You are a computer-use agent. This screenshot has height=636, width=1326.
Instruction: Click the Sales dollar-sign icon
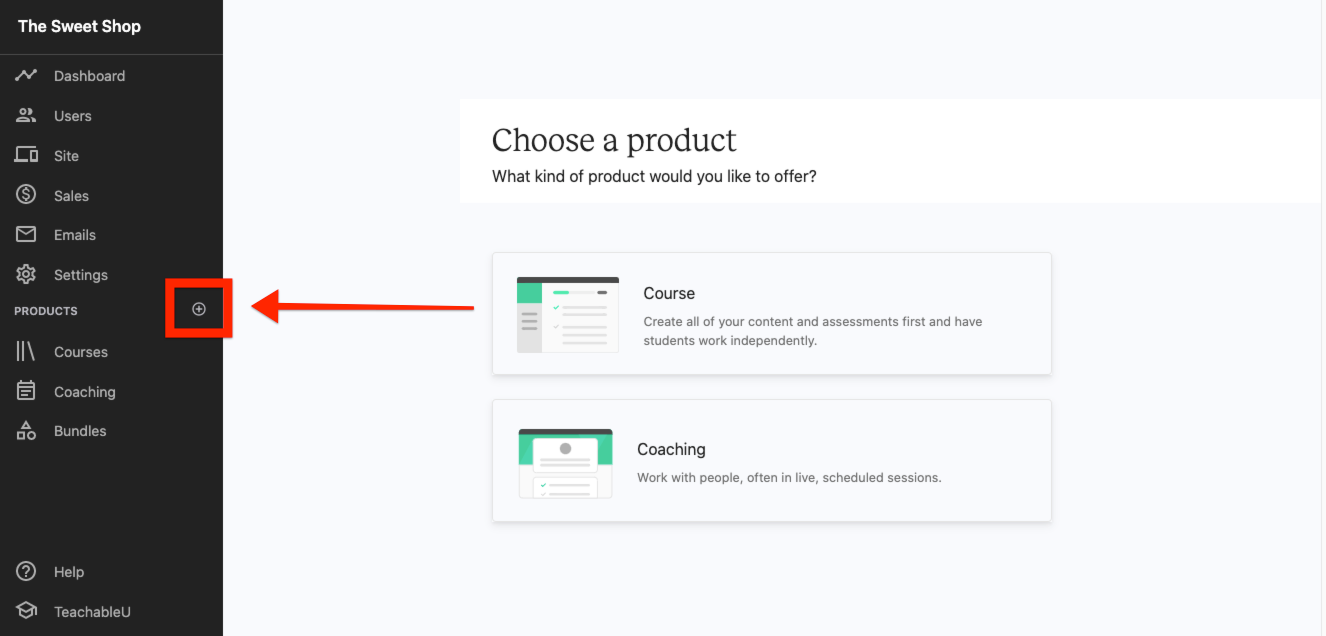click(26, 195)
